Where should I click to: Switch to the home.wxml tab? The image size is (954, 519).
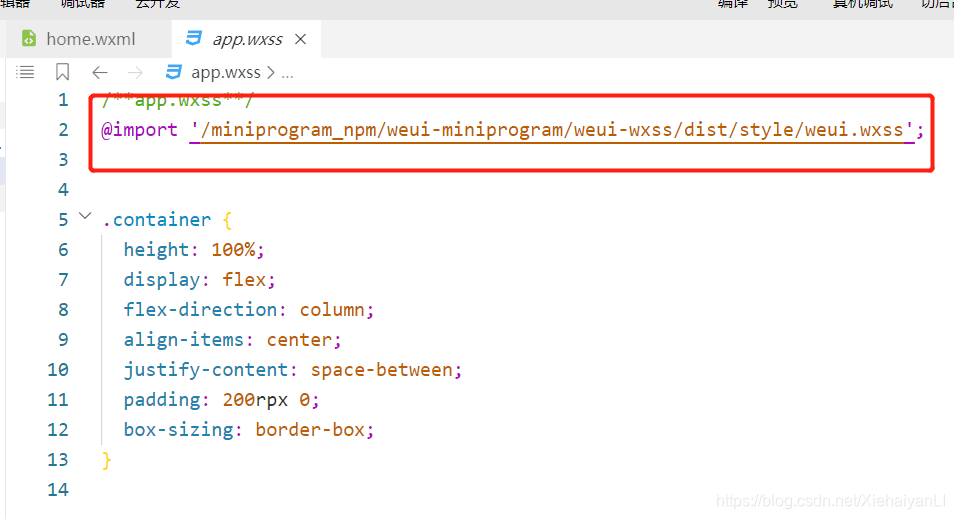pos(90,39)
